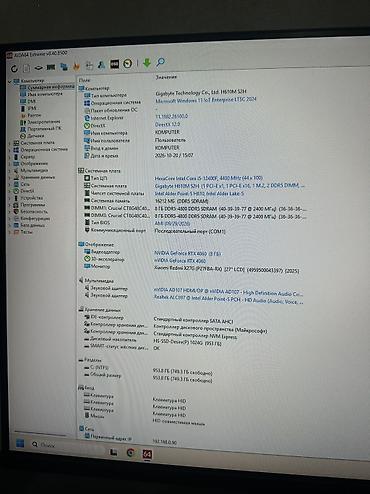Open the Intel Alder Point-S chipset link
The height and width of the screenshot is (494, 370).
199,193
